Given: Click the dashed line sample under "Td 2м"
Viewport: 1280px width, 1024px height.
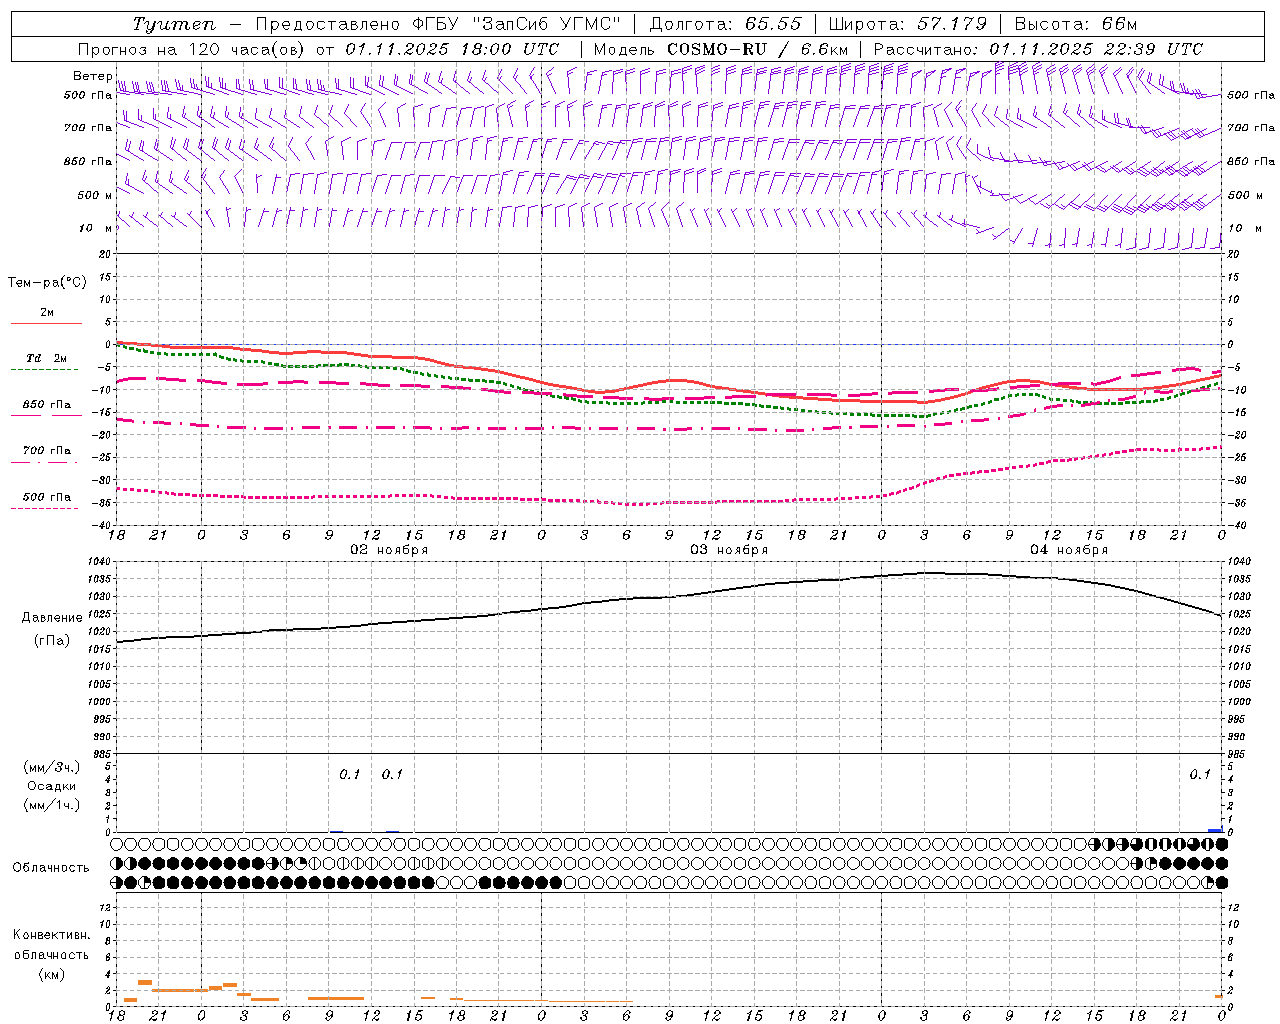Looking at the screenshot, I should pos(45,369).
